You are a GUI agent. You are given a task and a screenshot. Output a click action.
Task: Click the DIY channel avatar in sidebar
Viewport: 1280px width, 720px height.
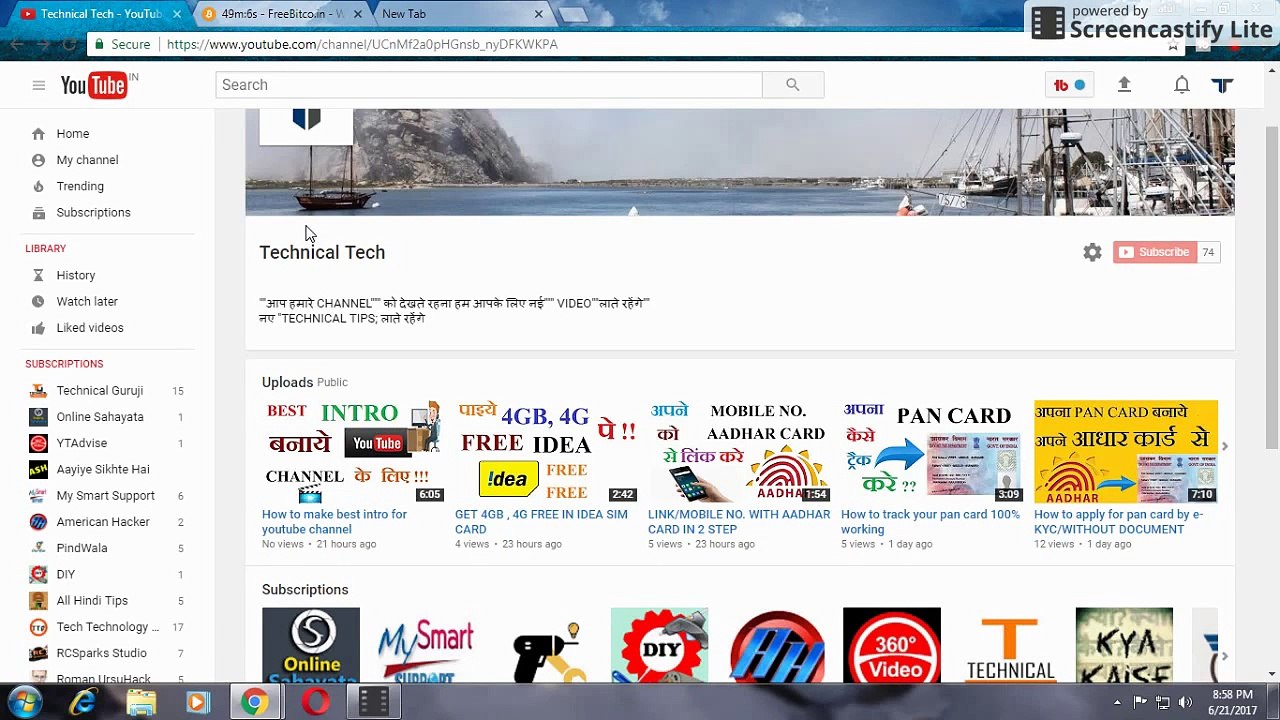(38, 574)
